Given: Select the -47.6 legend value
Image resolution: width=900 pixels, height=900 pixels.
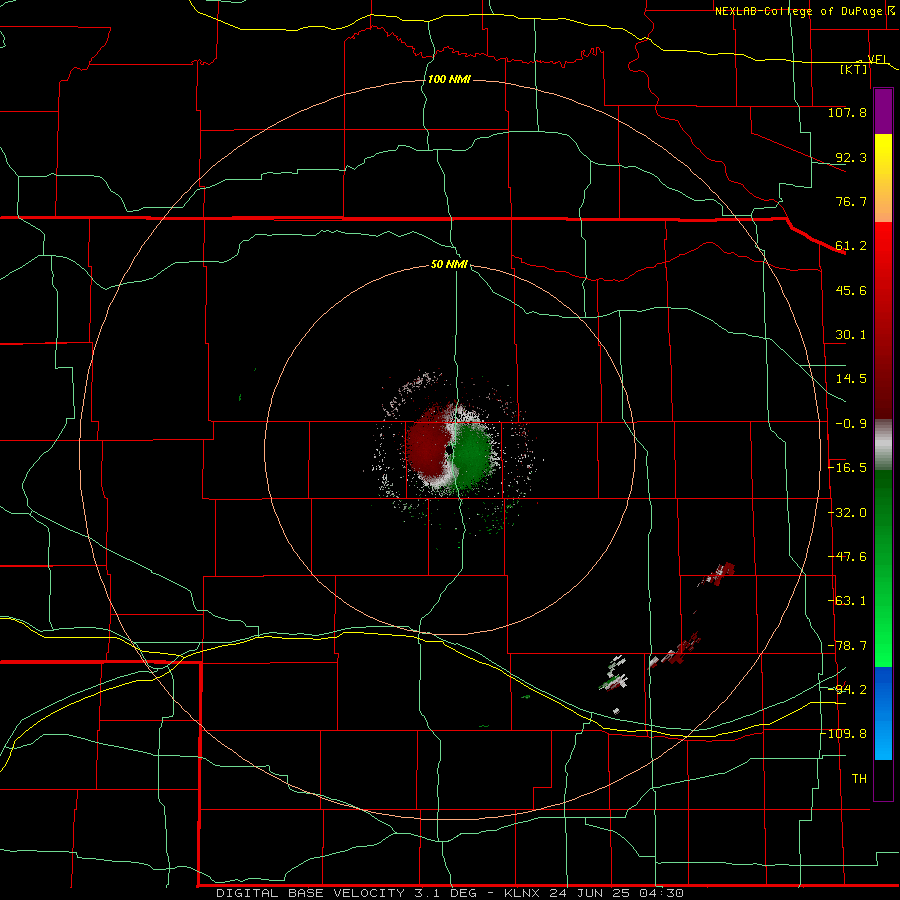Looking at the screenshot, I should click(x=847, y=557).
